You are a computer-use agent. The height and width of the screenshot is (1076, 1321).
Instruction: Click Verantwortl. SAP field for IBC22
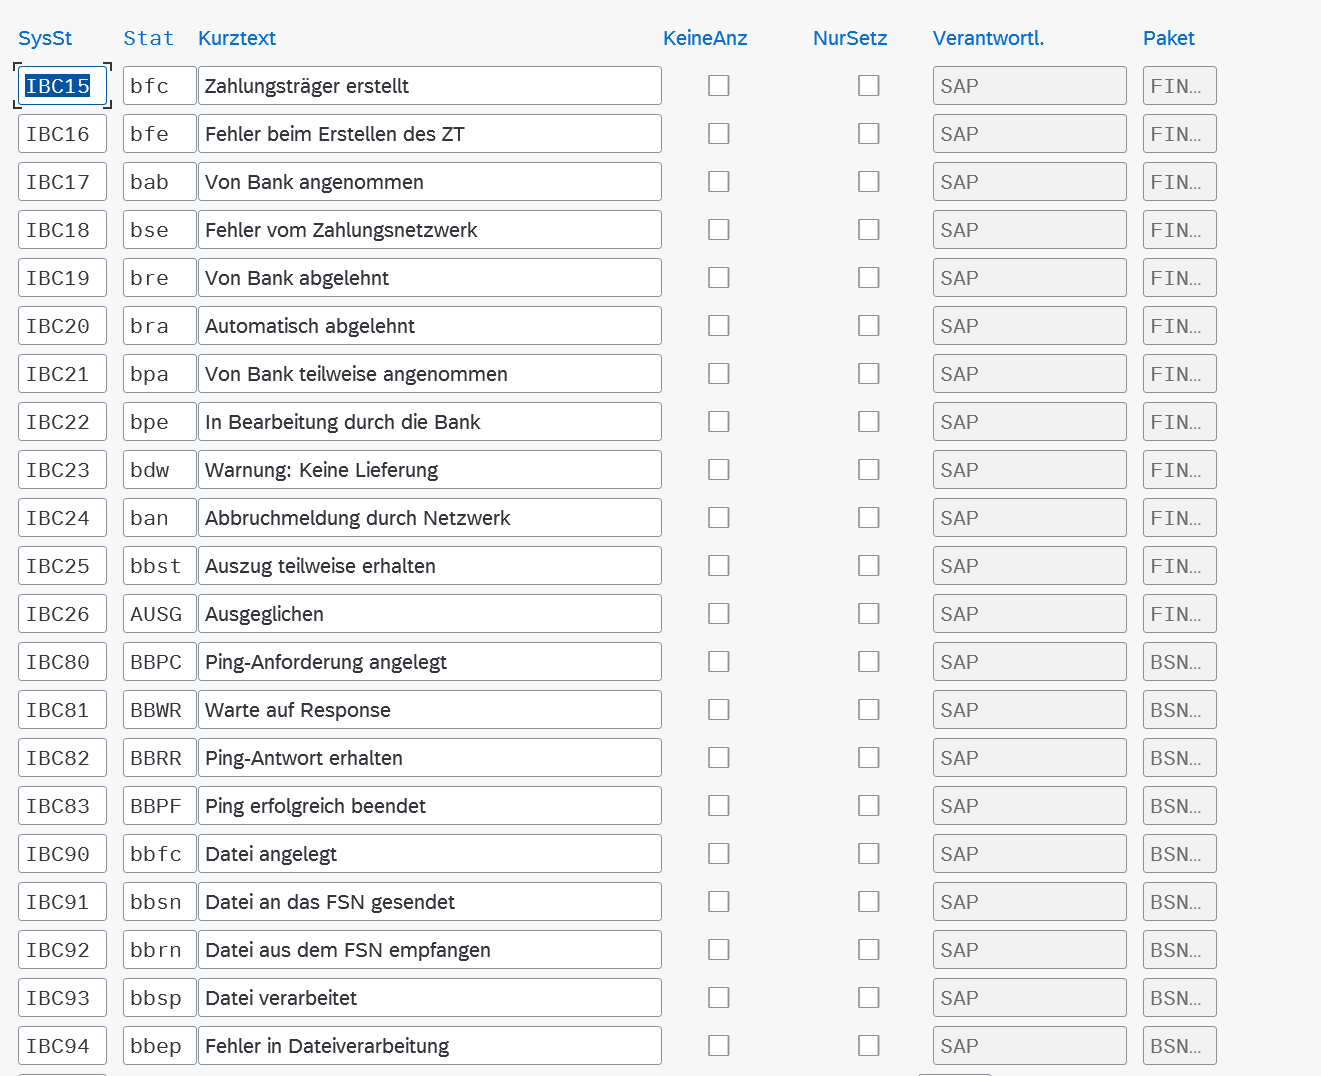1029,422
